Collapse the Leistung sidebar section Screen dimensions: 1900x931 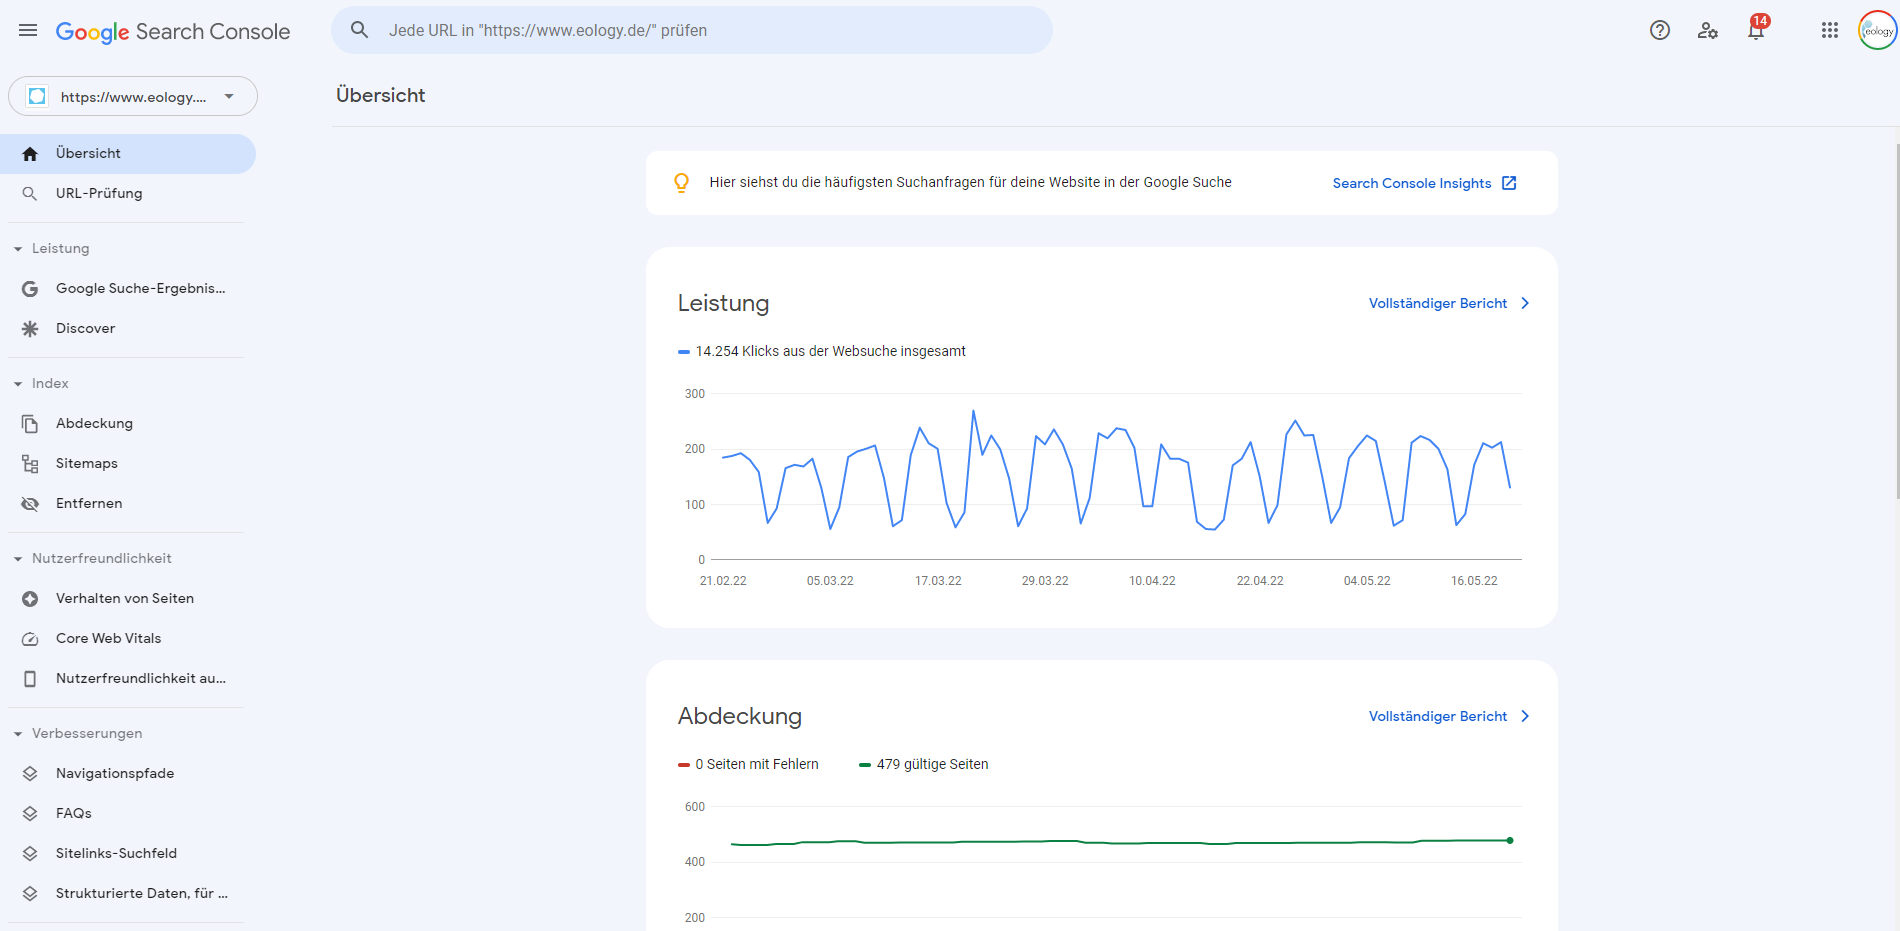pyautogui.click(x=18, y=249)
